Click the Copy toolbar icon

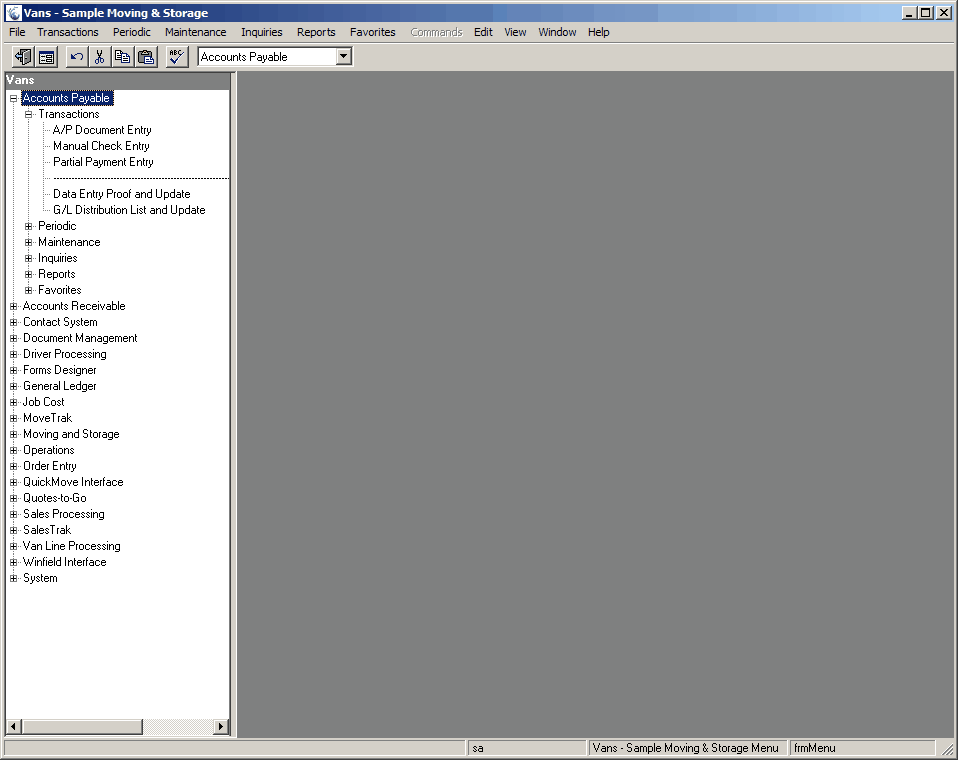click(x=122, y=57)
